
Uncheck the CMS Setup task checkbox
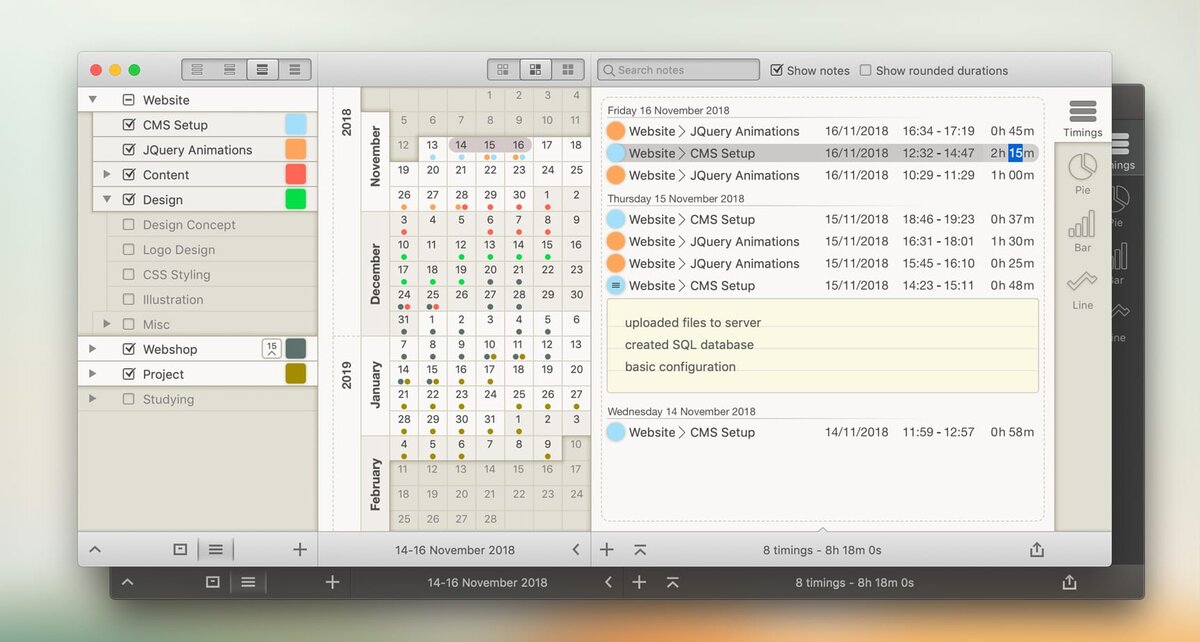[x=128, y=125]
